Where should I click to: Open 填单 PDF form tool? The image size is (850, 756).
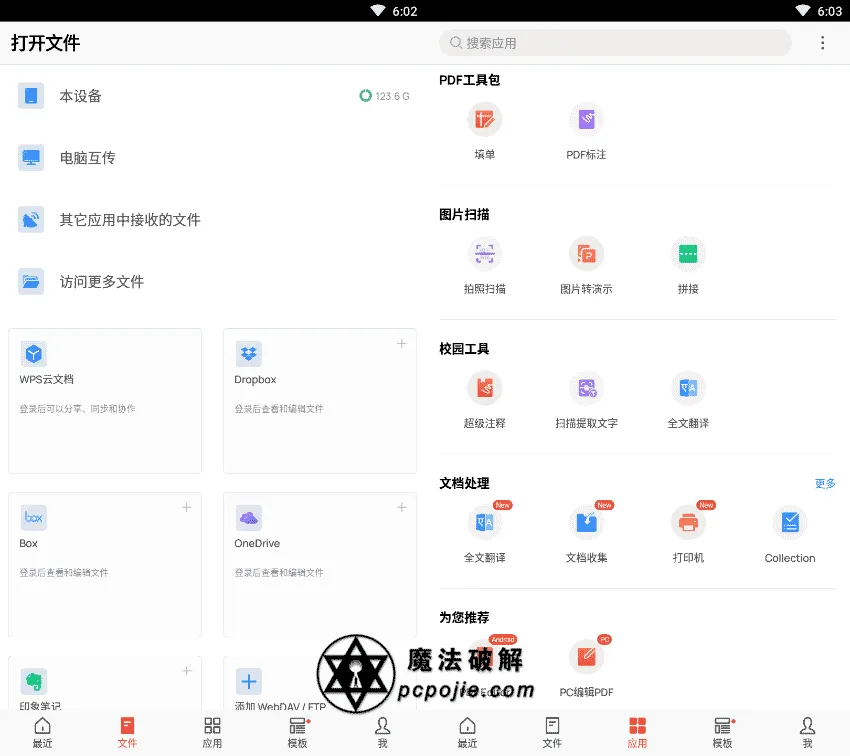click(485, 131)
